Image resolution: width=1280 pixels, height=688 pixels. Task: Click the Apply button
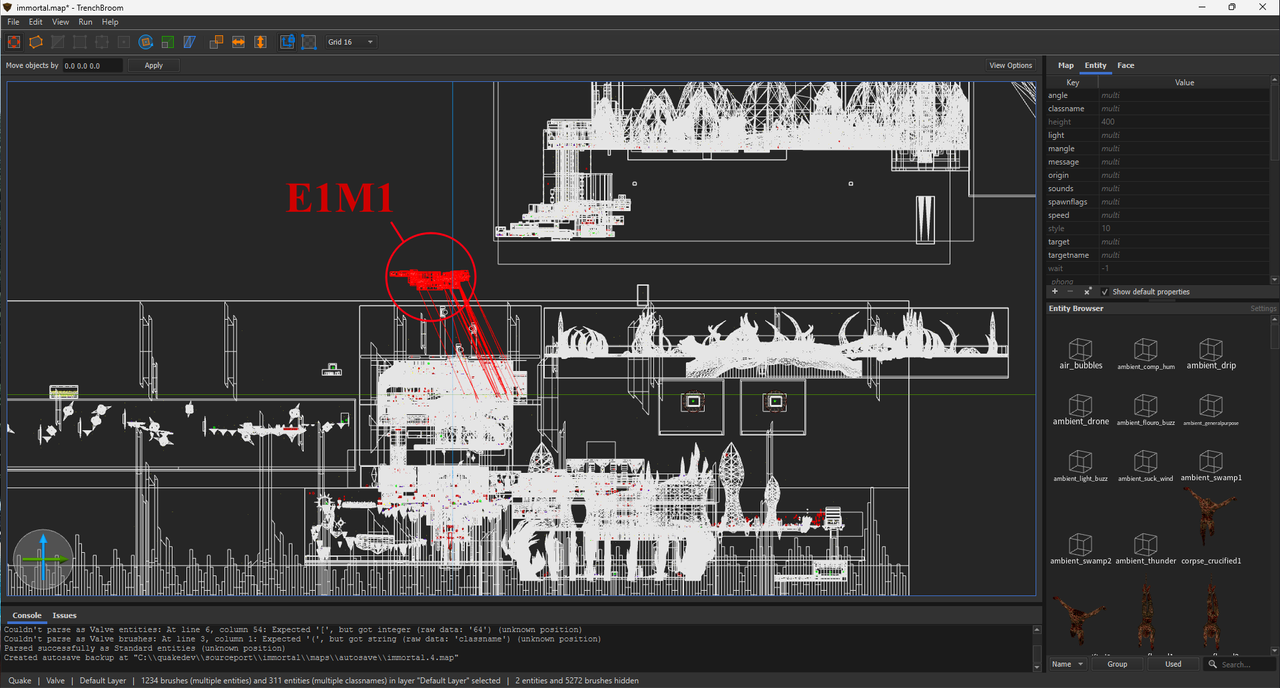(153, 65)
